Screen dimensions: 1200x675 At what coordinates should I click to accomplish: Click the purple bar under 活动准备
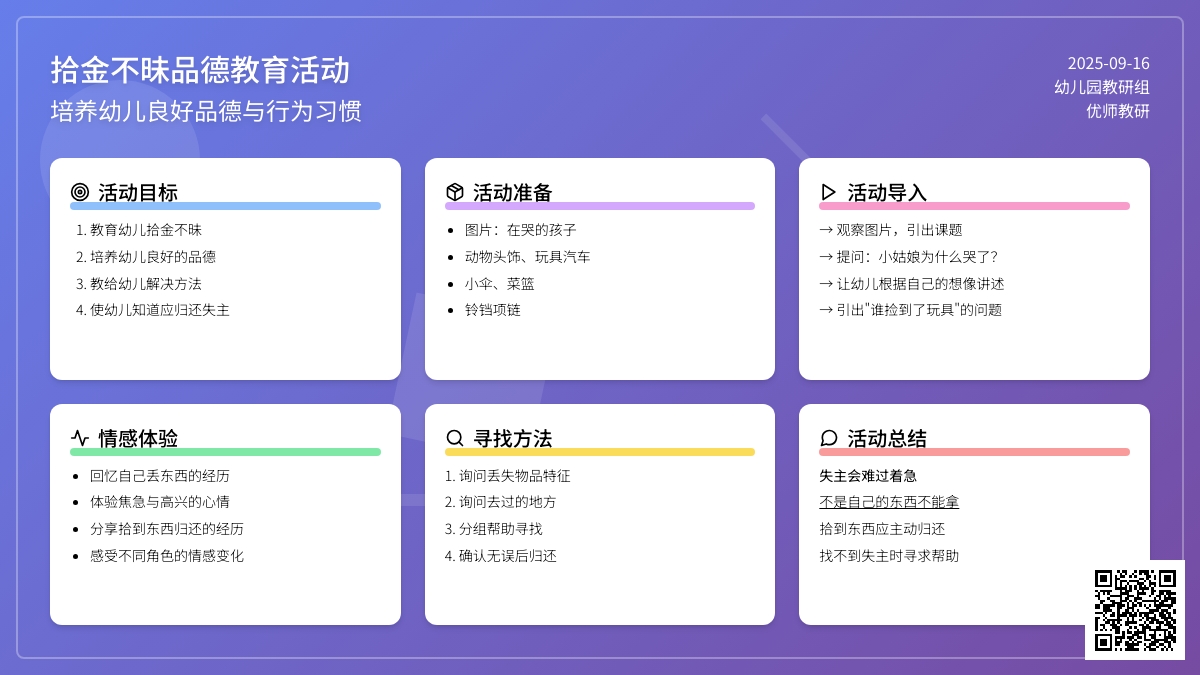[600, 206]
